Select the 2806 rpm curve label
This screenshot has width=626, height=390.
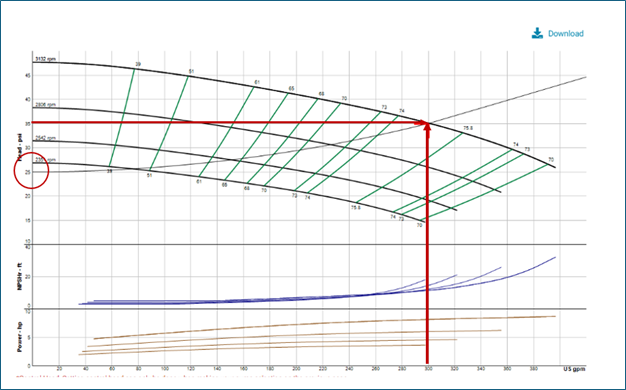(45, 105)
